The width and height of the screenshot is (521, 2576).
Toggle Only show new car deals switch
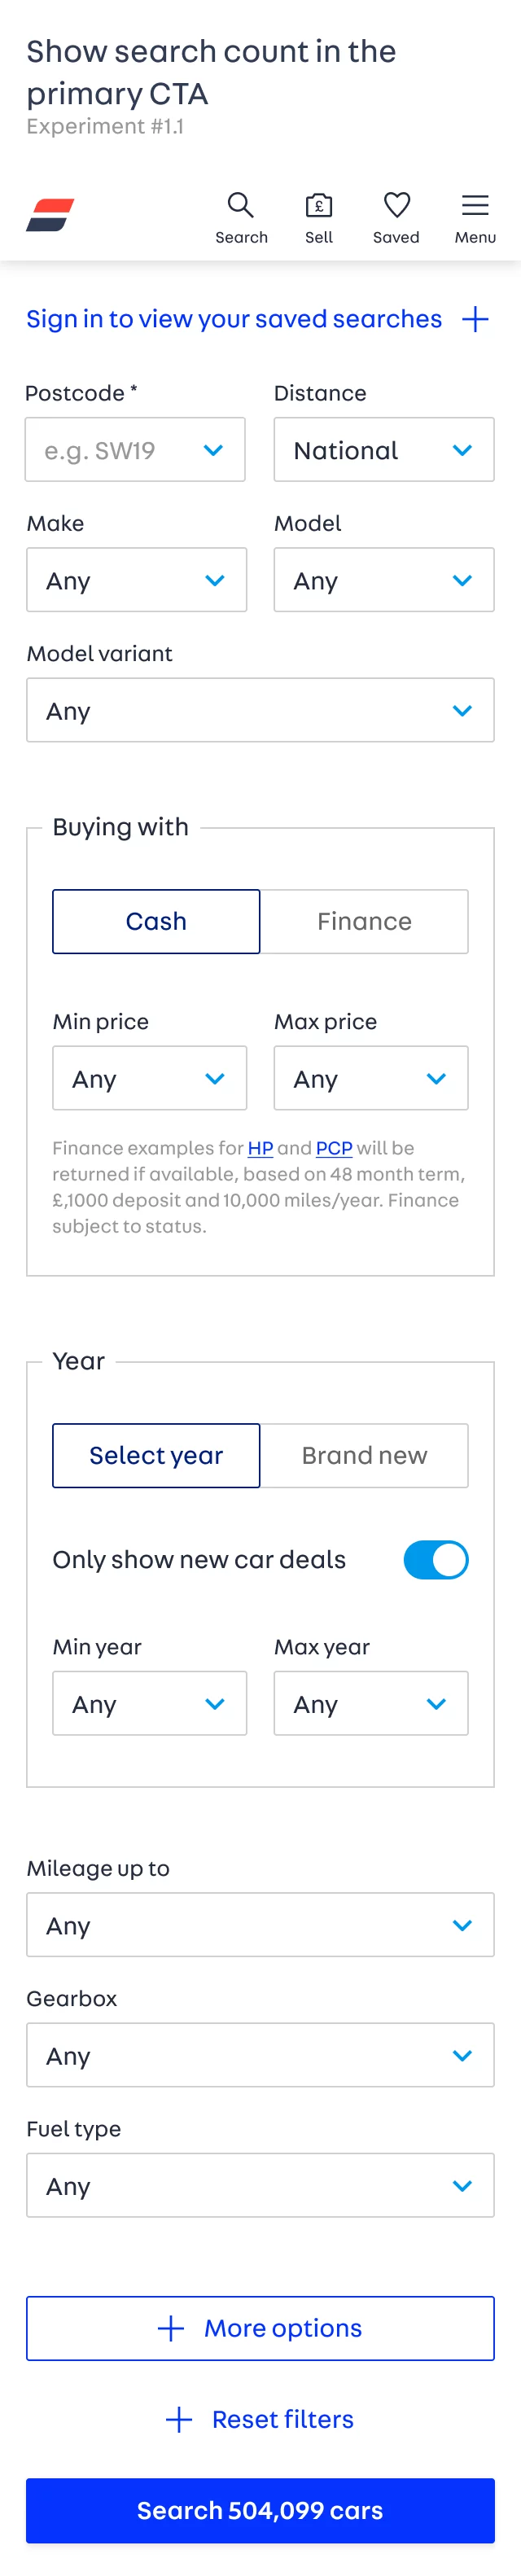pyautogui.click(x=436, y=1559)
